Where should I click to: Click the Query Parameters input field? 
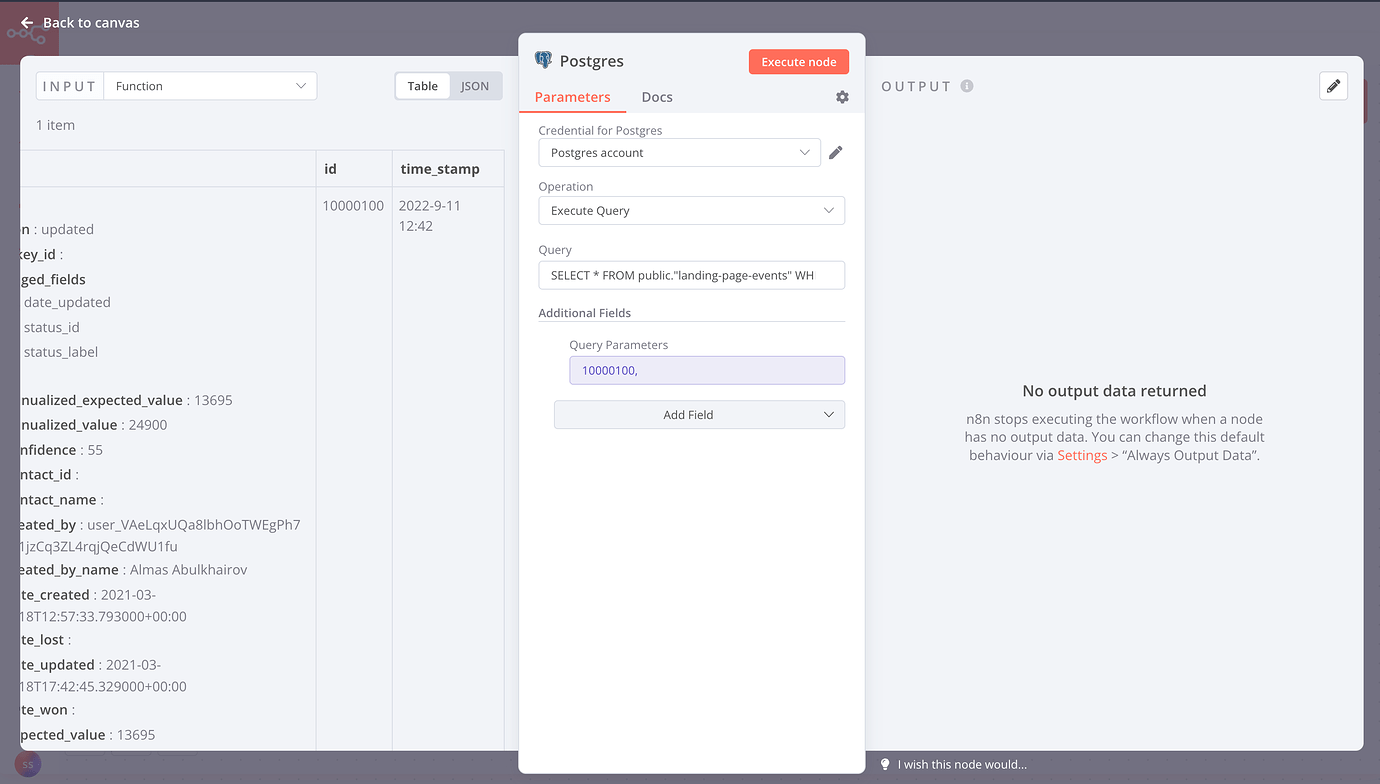[x=707, y=371]
